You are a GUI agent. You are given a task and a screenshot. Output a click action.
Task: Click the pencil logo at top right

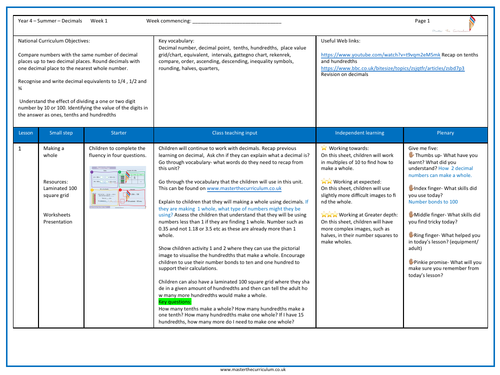(x=472, y=23)
